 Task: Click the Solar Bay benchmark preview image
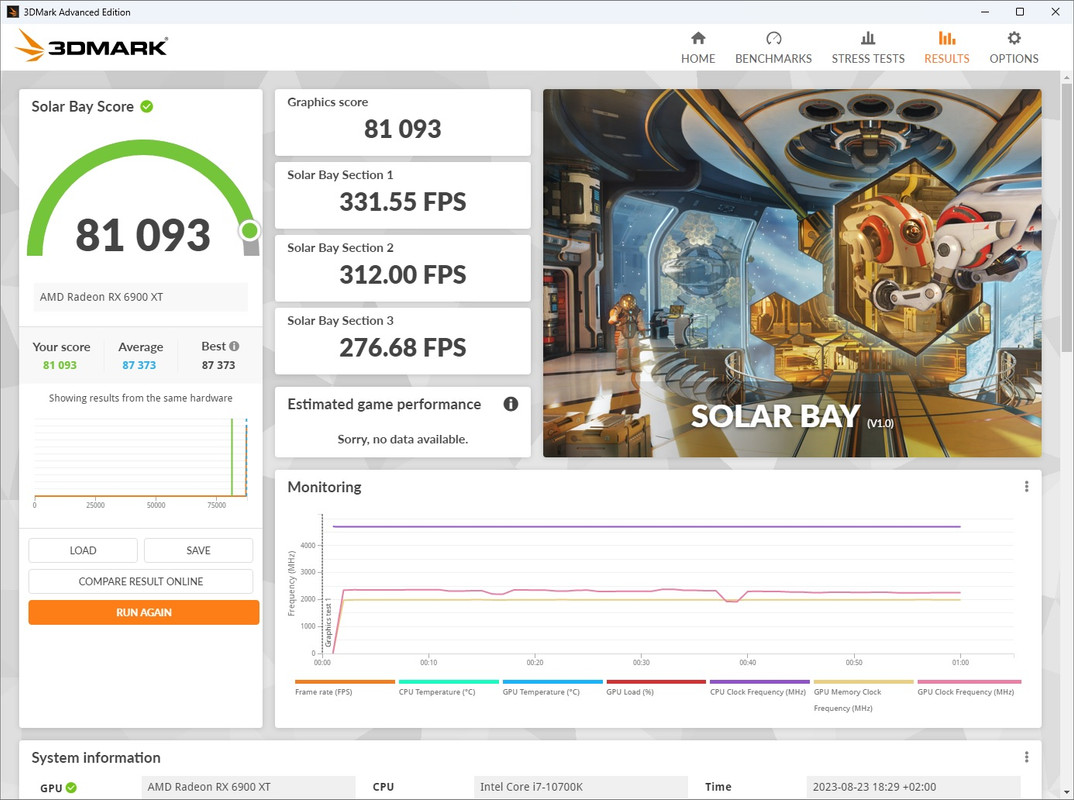point(792,273)
